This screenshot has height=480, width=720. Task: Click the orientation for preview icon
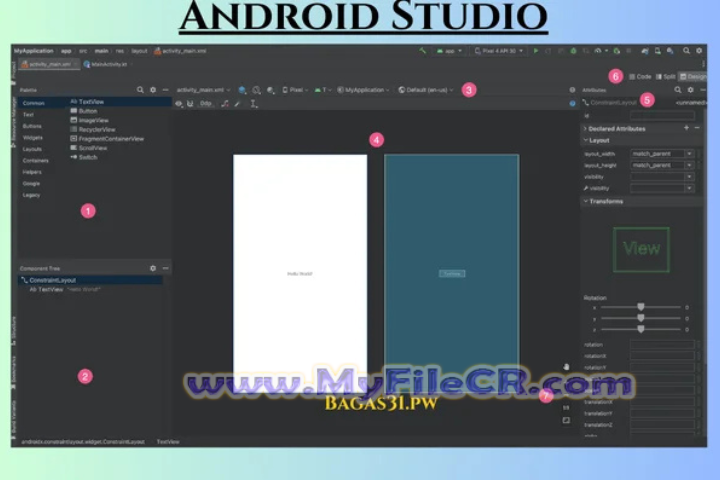pyautogui.click(x=256, y=90)
